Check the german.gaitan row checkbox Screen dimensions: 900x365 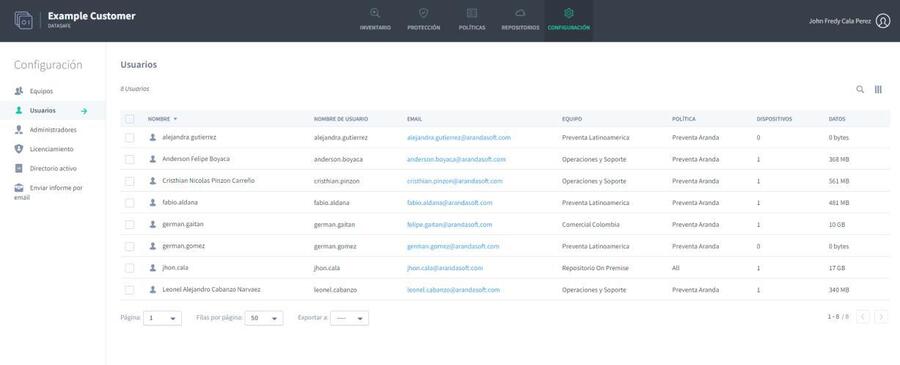(130, 224)
